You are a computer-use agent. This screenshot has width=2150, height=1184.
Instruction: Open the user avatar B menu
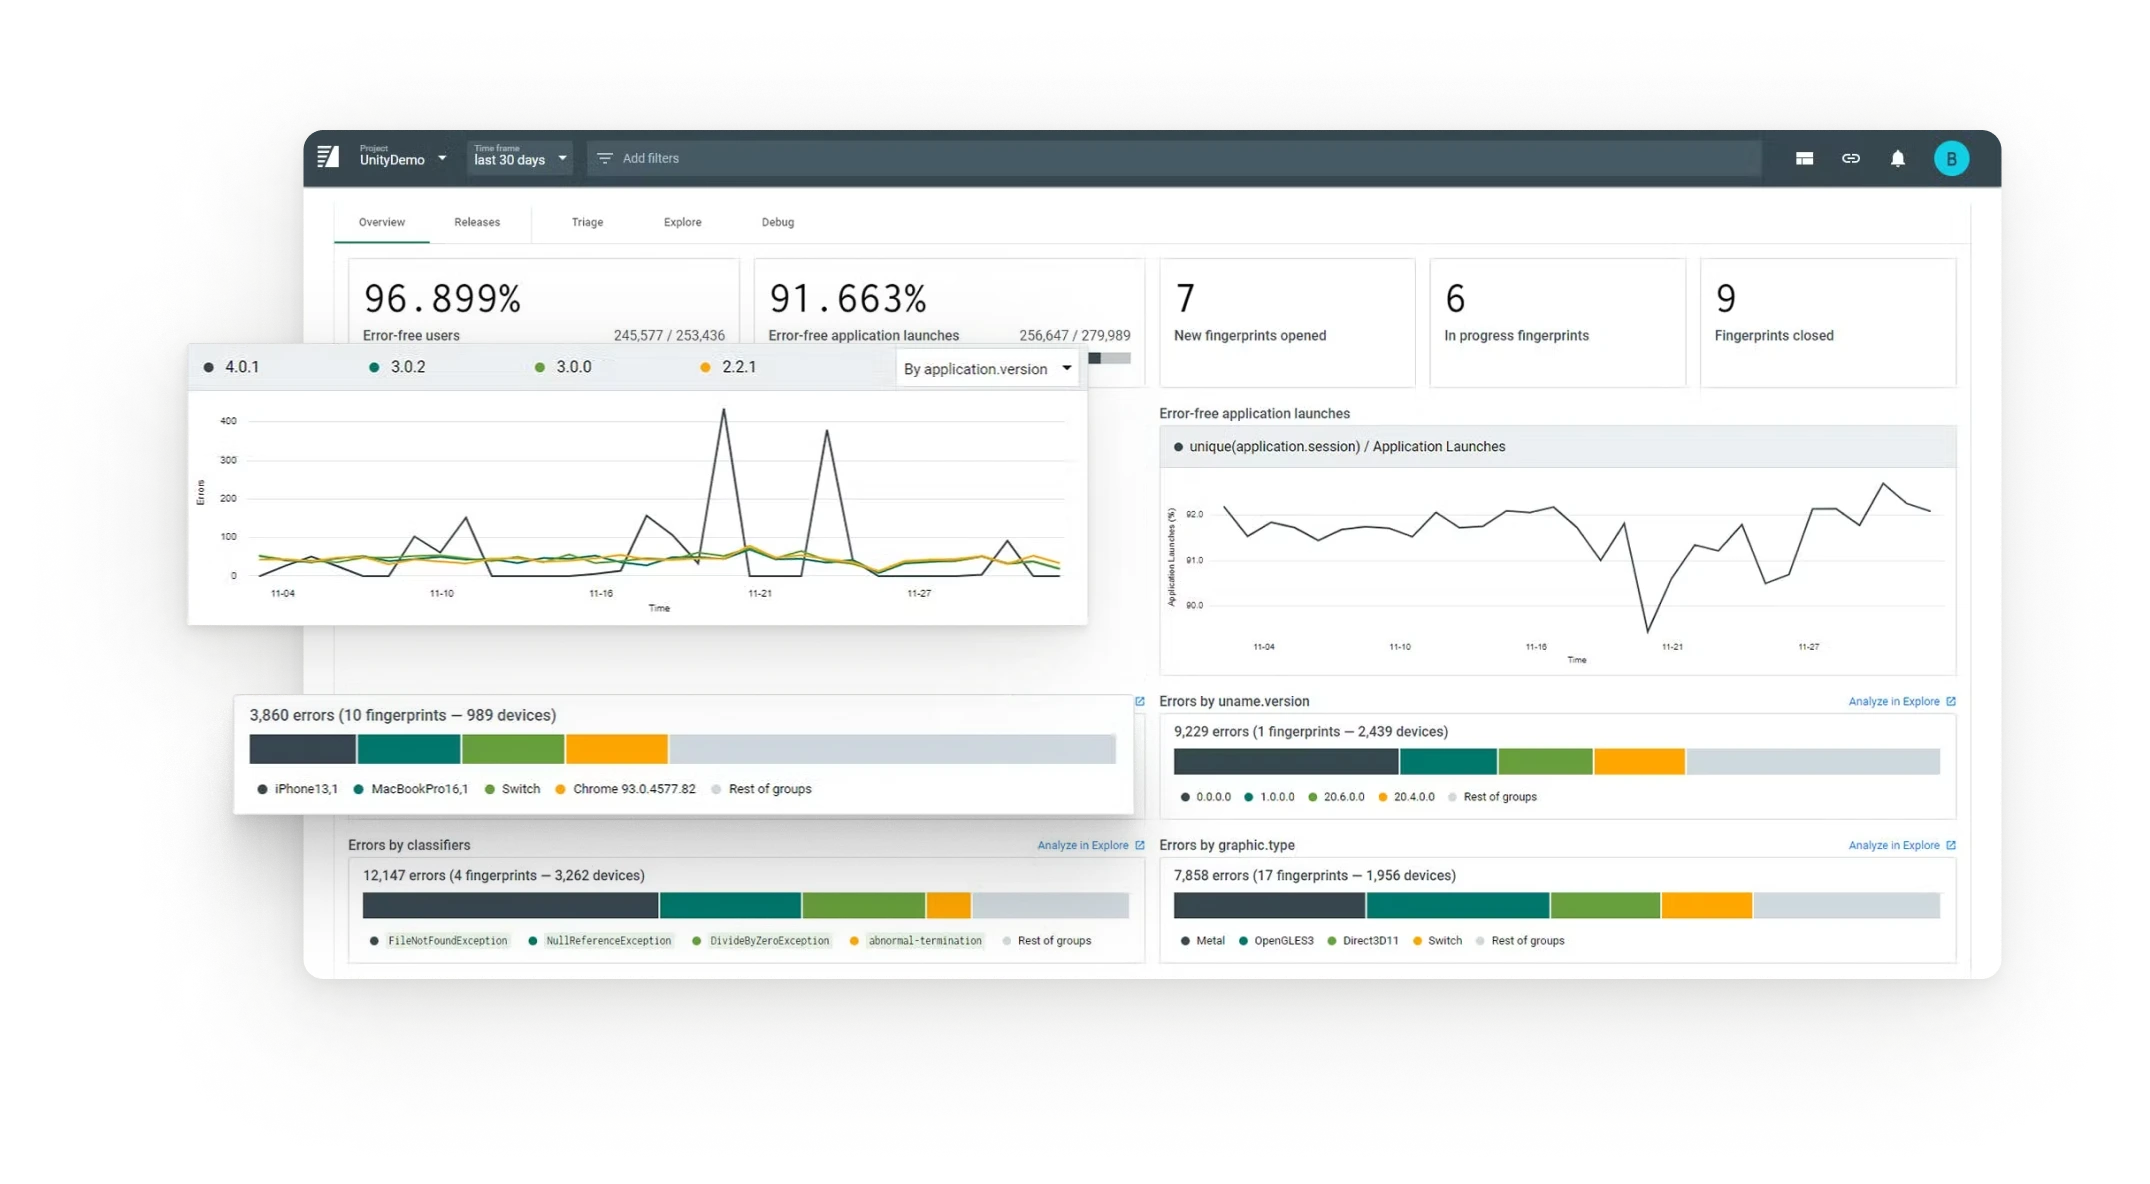[1950, 158]
